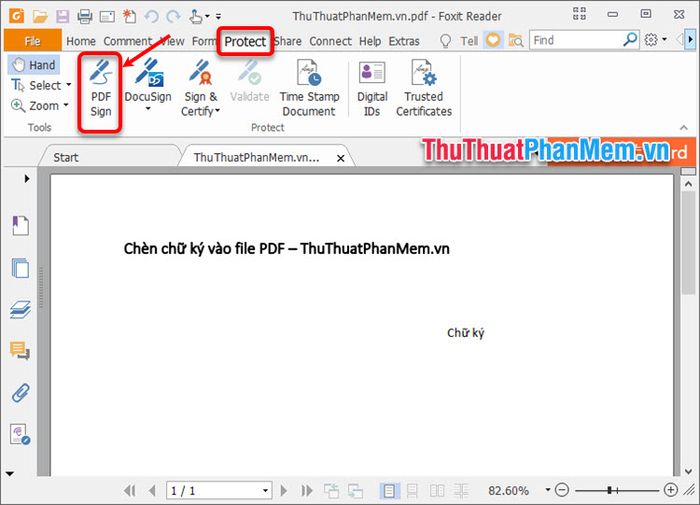Screen dimensions: 700x505
Task: Open the Attachments paperclip panel
Action: (21, 393)
